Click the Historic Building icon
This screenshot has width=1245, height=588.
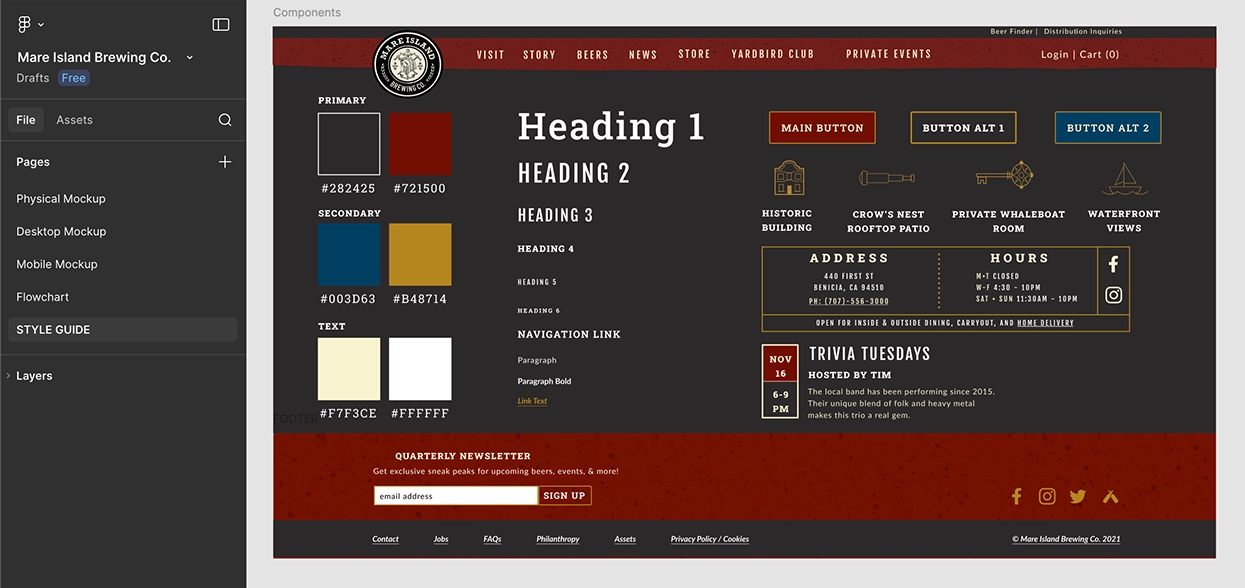(789, 178)
